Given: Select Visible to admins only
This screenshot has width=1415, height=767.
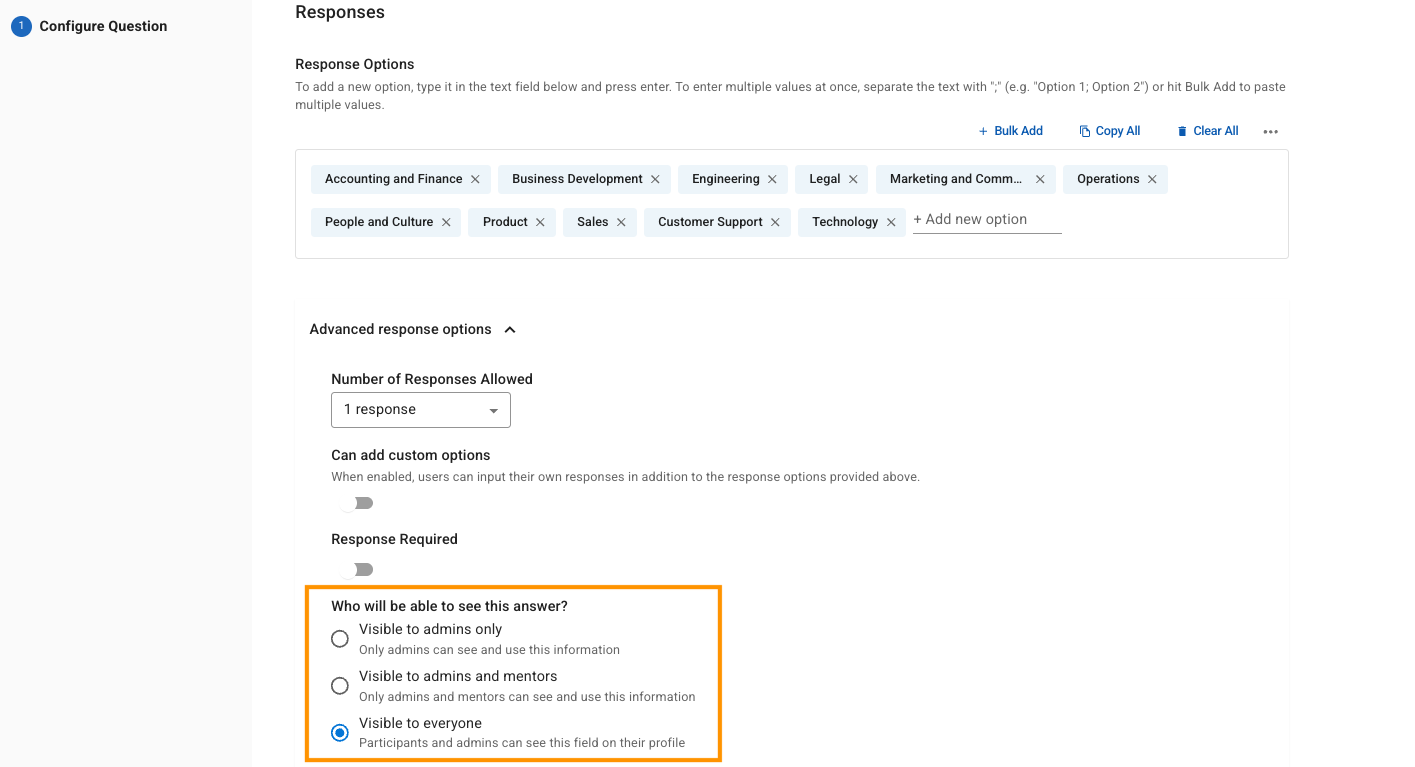Looking at the screenshot, I should tap(340, 638).
